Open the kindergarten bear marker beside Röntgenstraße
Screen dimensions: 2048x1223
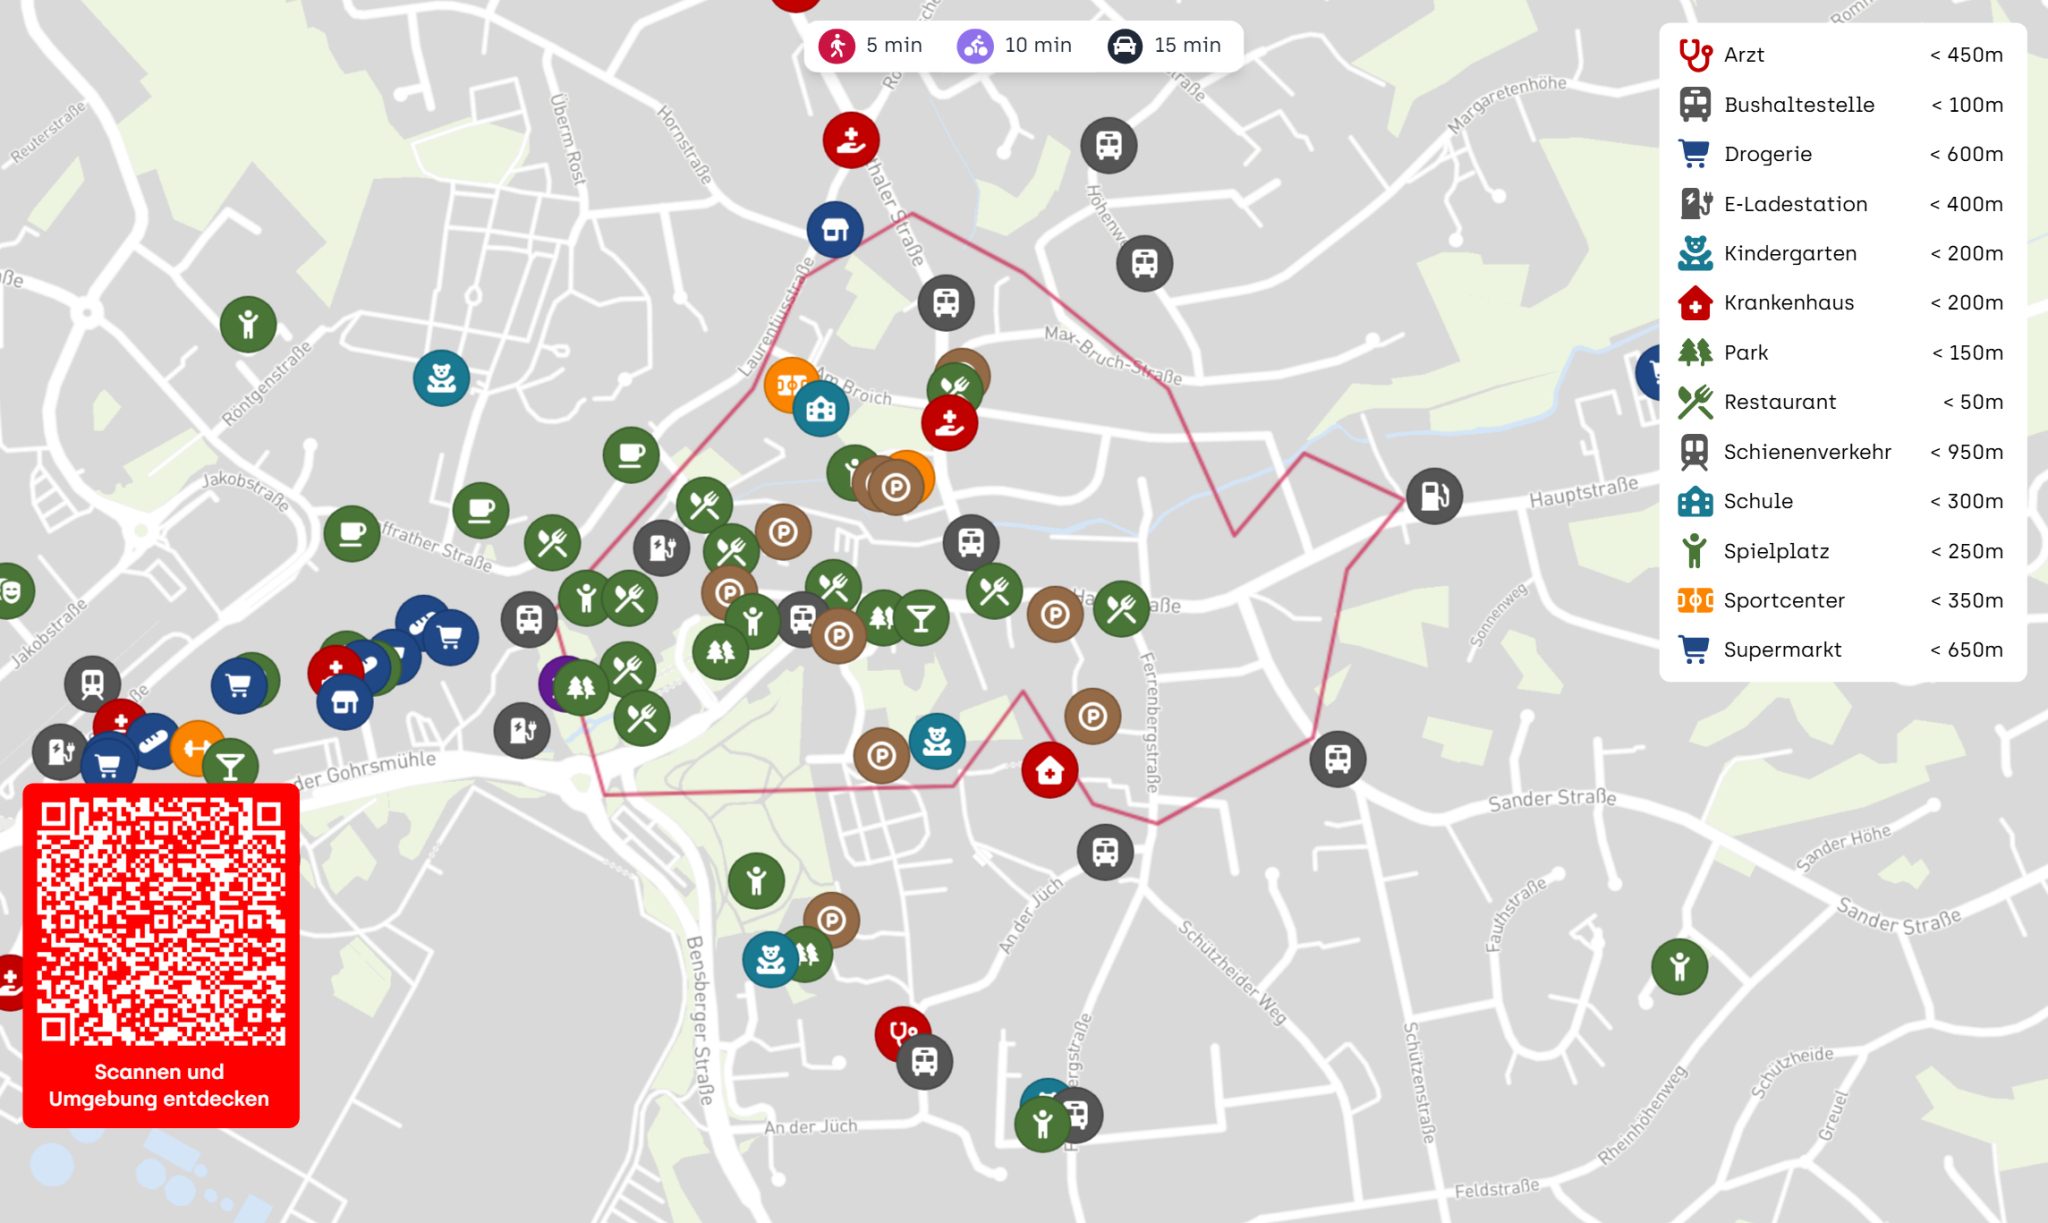pyautogui.click(x=441, y=378)
